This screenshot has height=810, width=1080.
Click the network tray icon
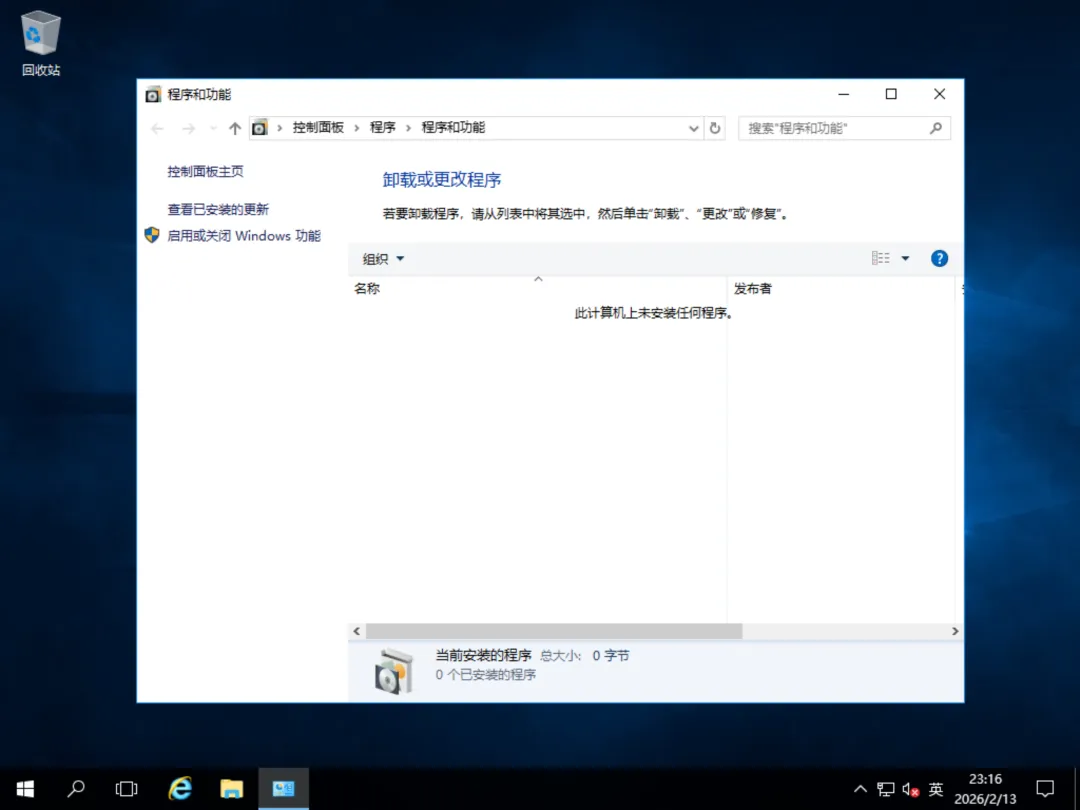click(x=886, y=789)
